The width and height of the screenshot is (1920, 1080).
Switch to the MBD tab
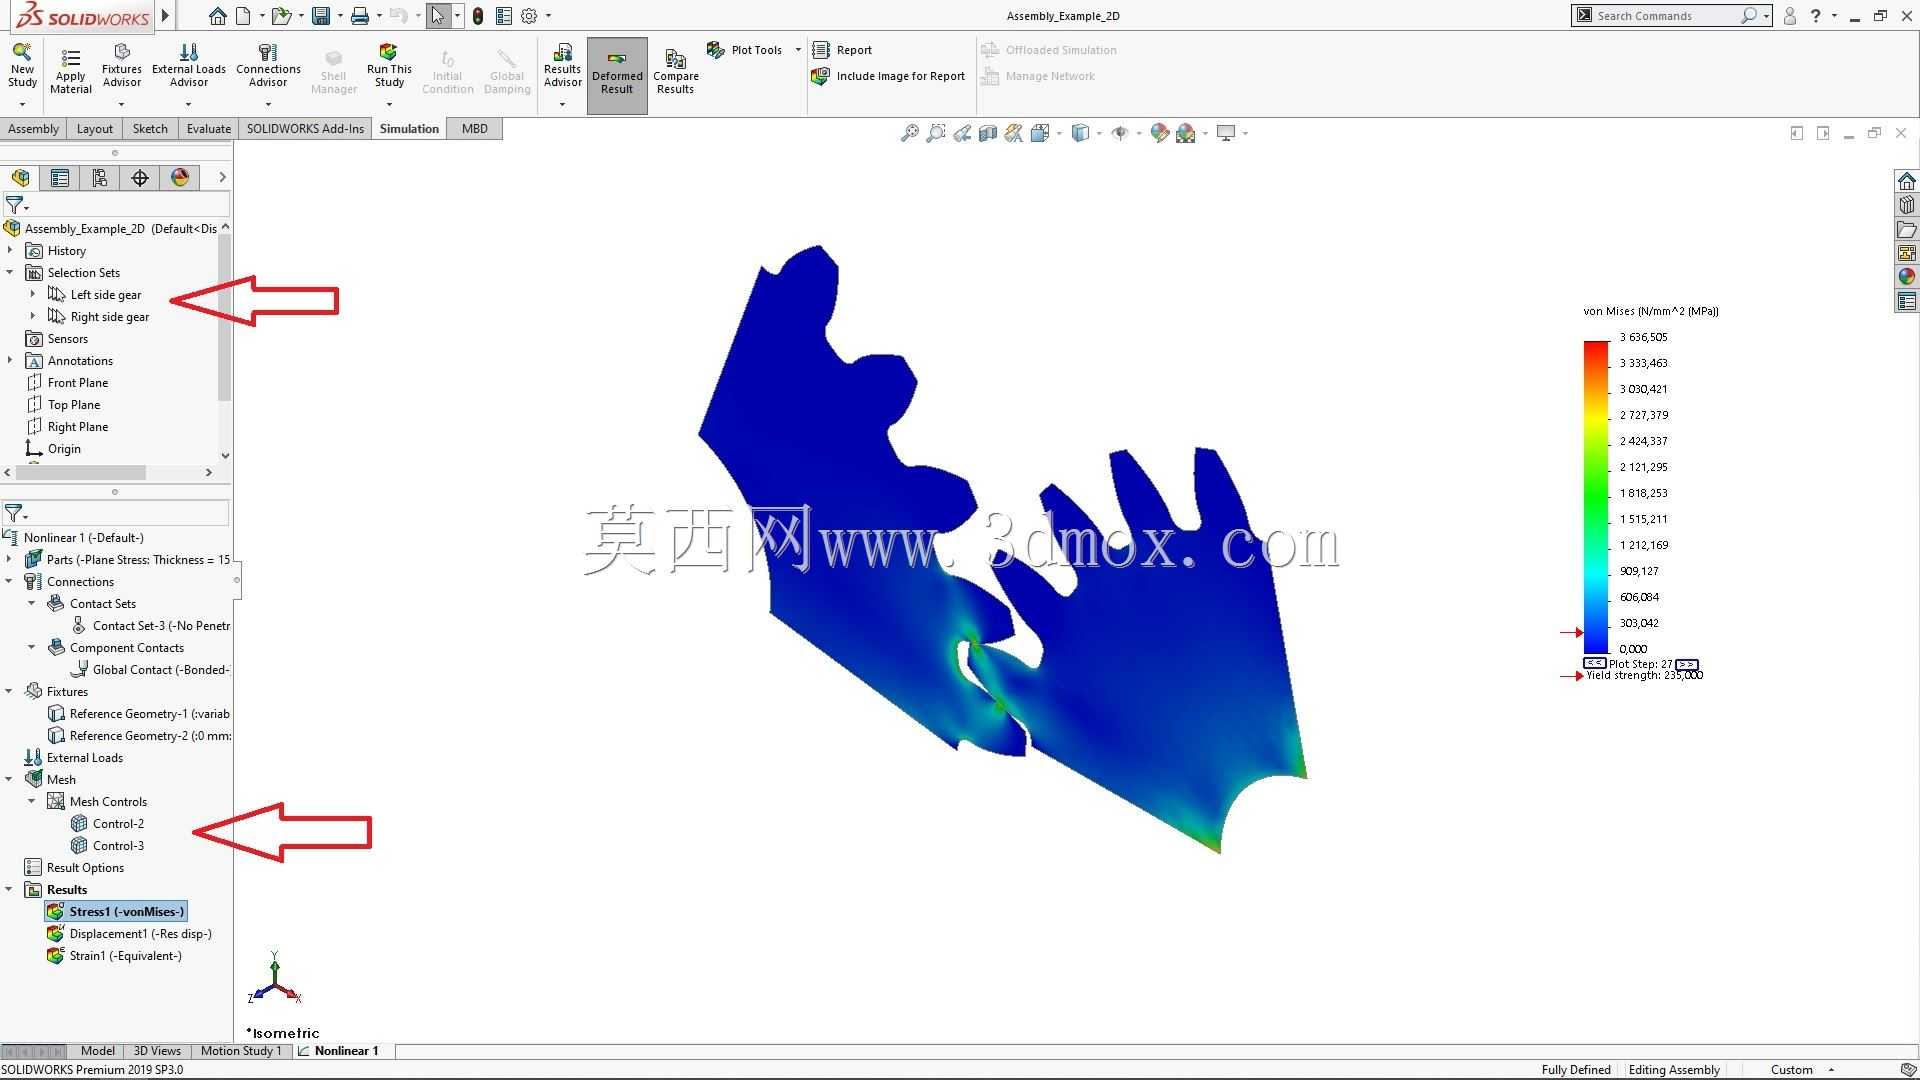(x=475, y=129)
